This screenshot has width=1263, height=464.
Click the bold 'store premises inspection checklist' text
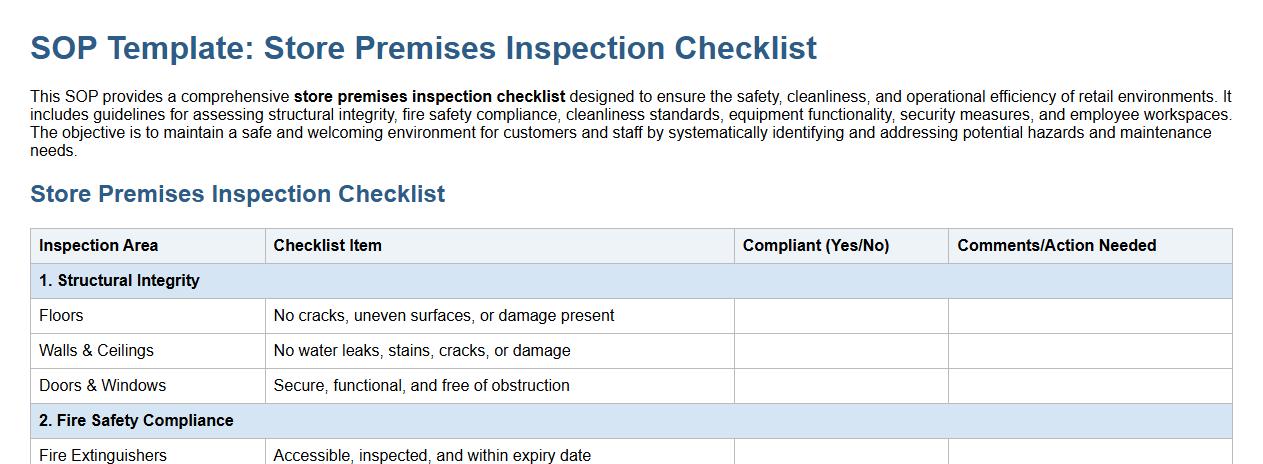[x=429, y=97]
